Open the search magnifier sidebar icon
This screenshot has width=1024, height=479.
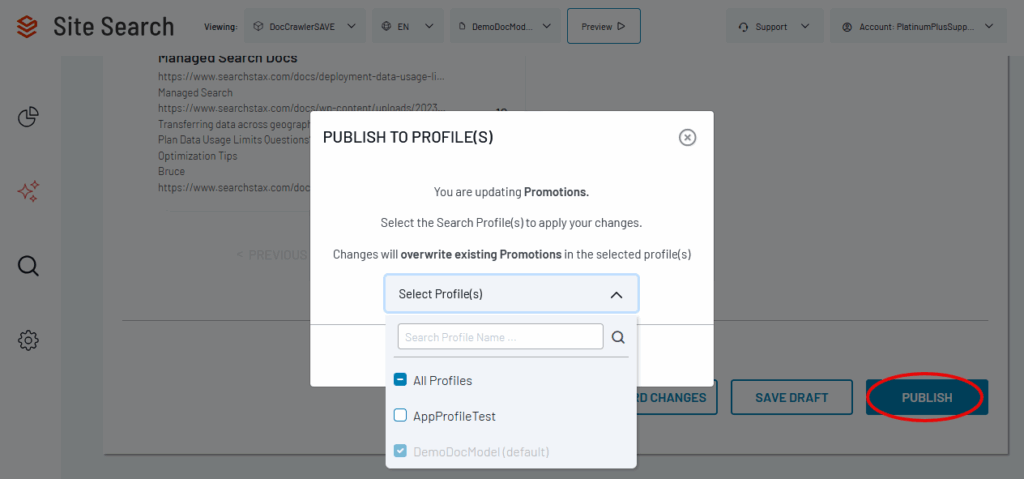pyautogui.click(x=29, y=265)
